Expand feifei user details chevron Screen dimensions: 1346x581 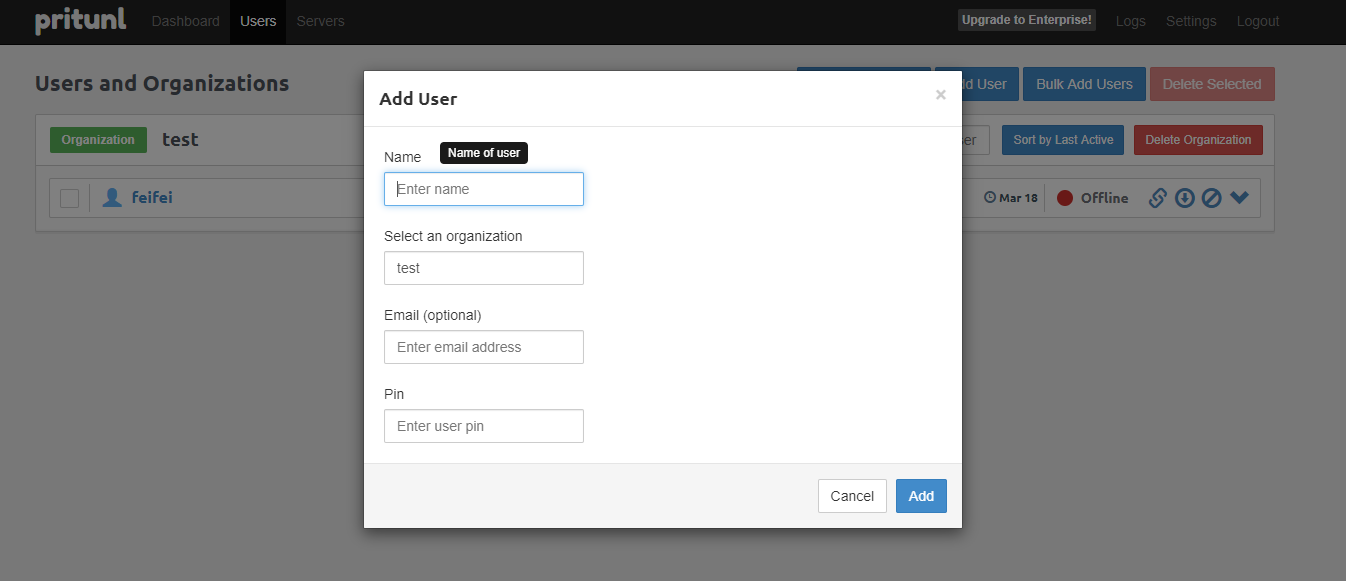1239,198
